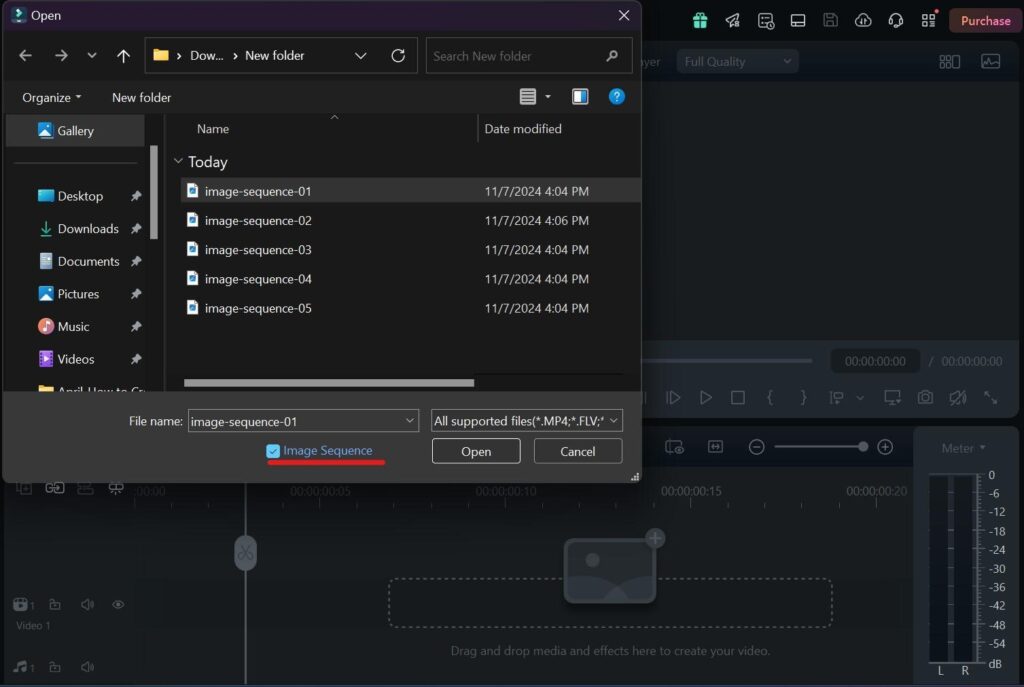
Task: Mute the Video 1 track
Action: pyautogui.click(x=87, y=604)
